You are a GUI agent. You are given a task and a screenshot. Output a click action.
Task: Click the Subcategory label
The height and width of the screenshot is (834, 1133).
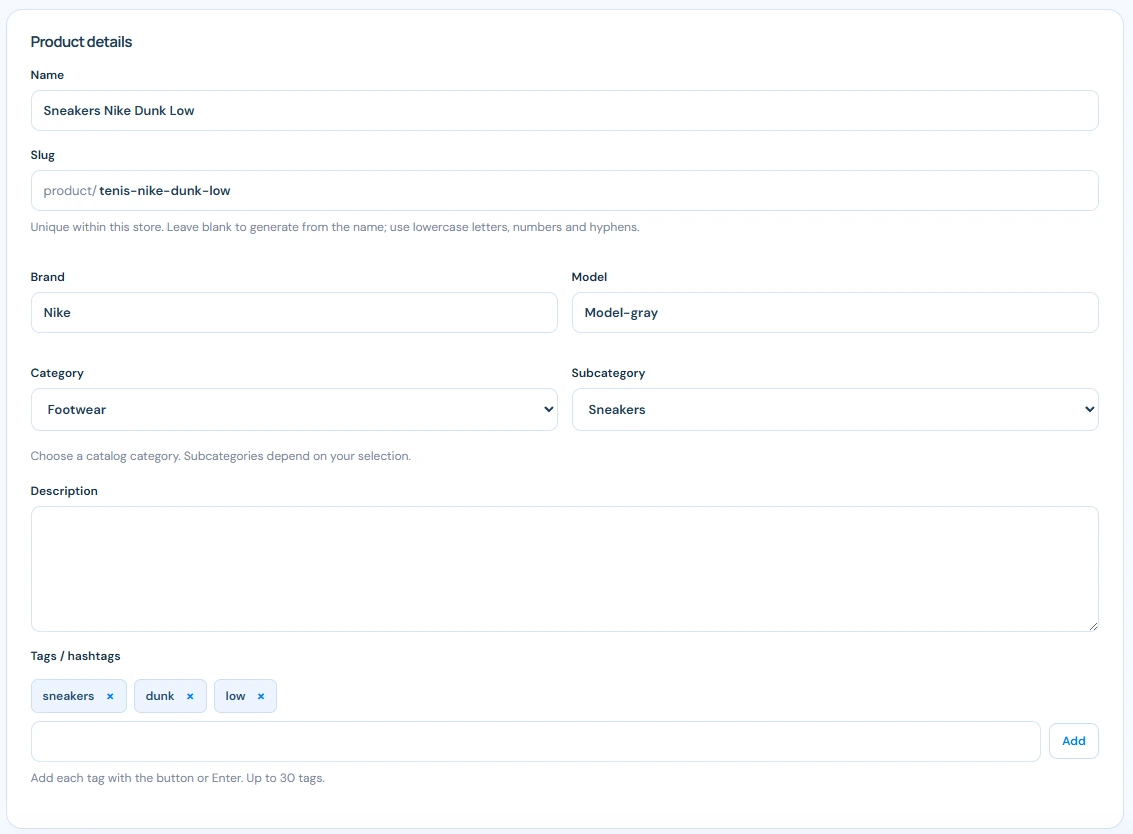[608, 373]
